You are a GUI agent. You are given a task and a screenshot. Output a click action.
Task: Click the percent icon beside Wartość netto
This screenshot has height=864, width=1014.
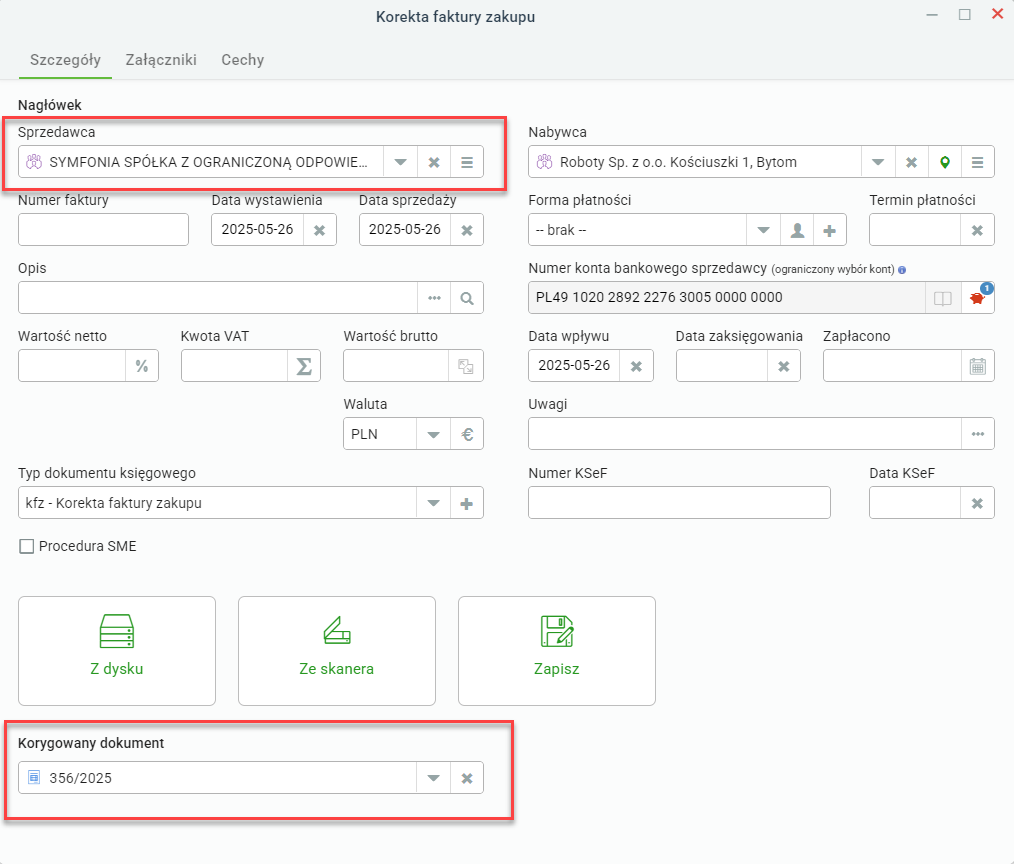tap(142, 366)
